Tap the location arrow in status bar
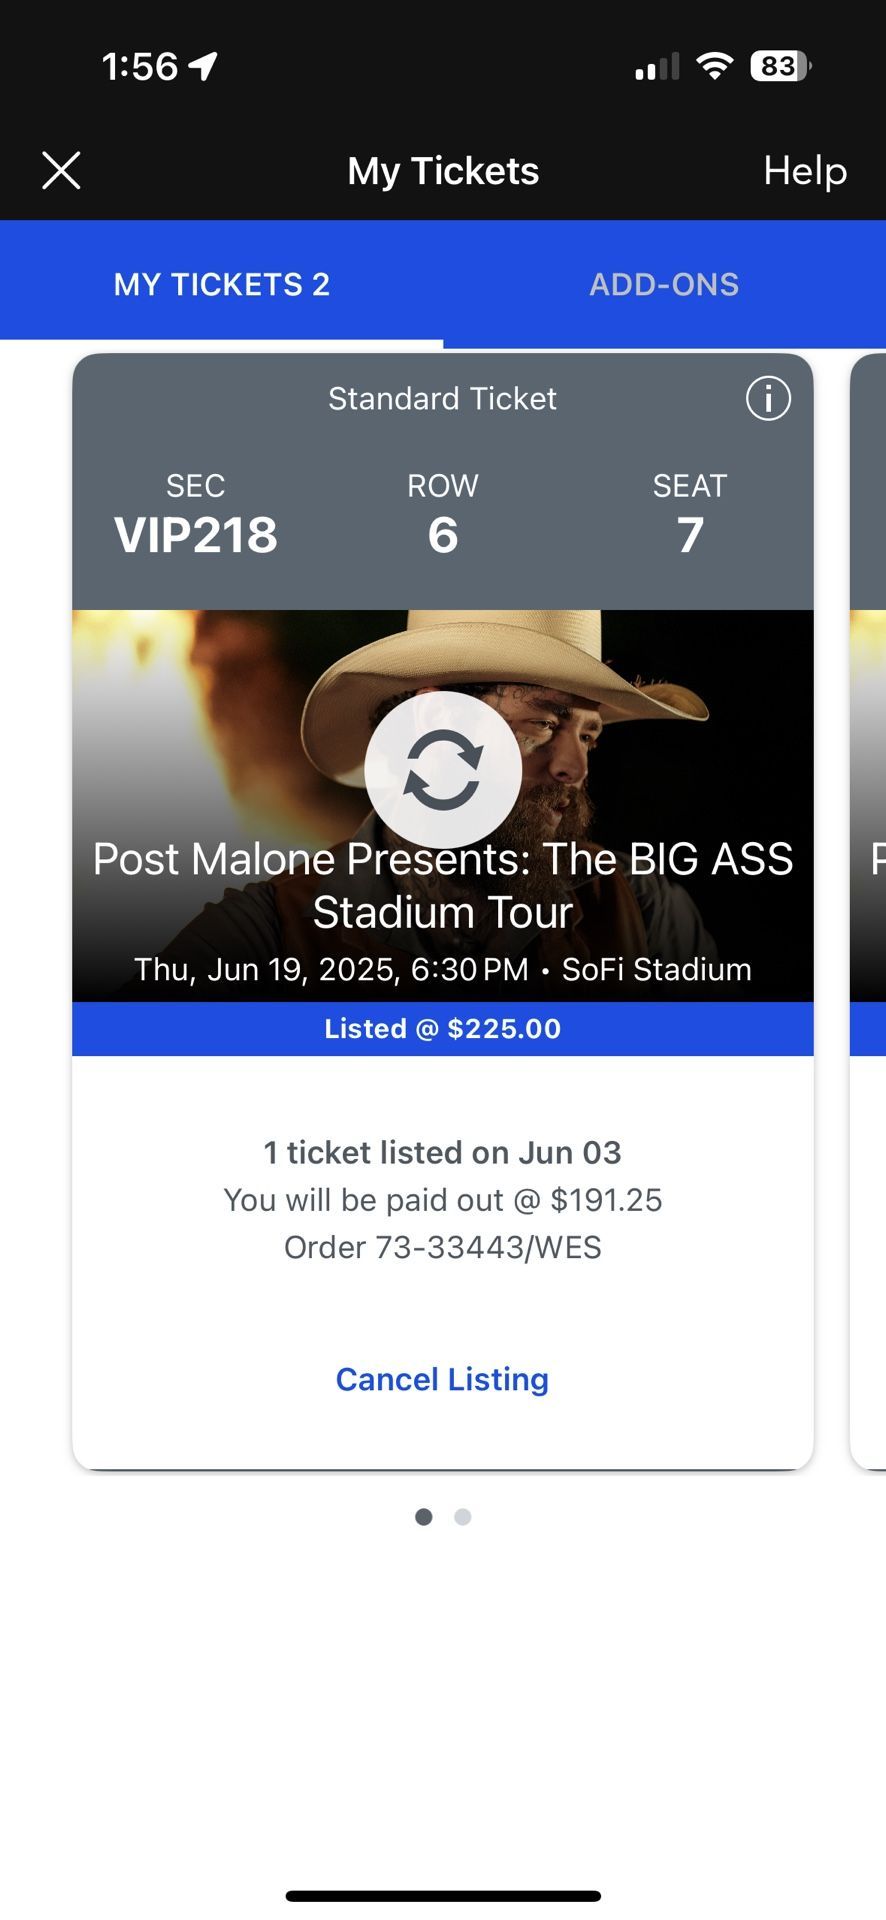886x1920 pixels. [x=204, y=66]
